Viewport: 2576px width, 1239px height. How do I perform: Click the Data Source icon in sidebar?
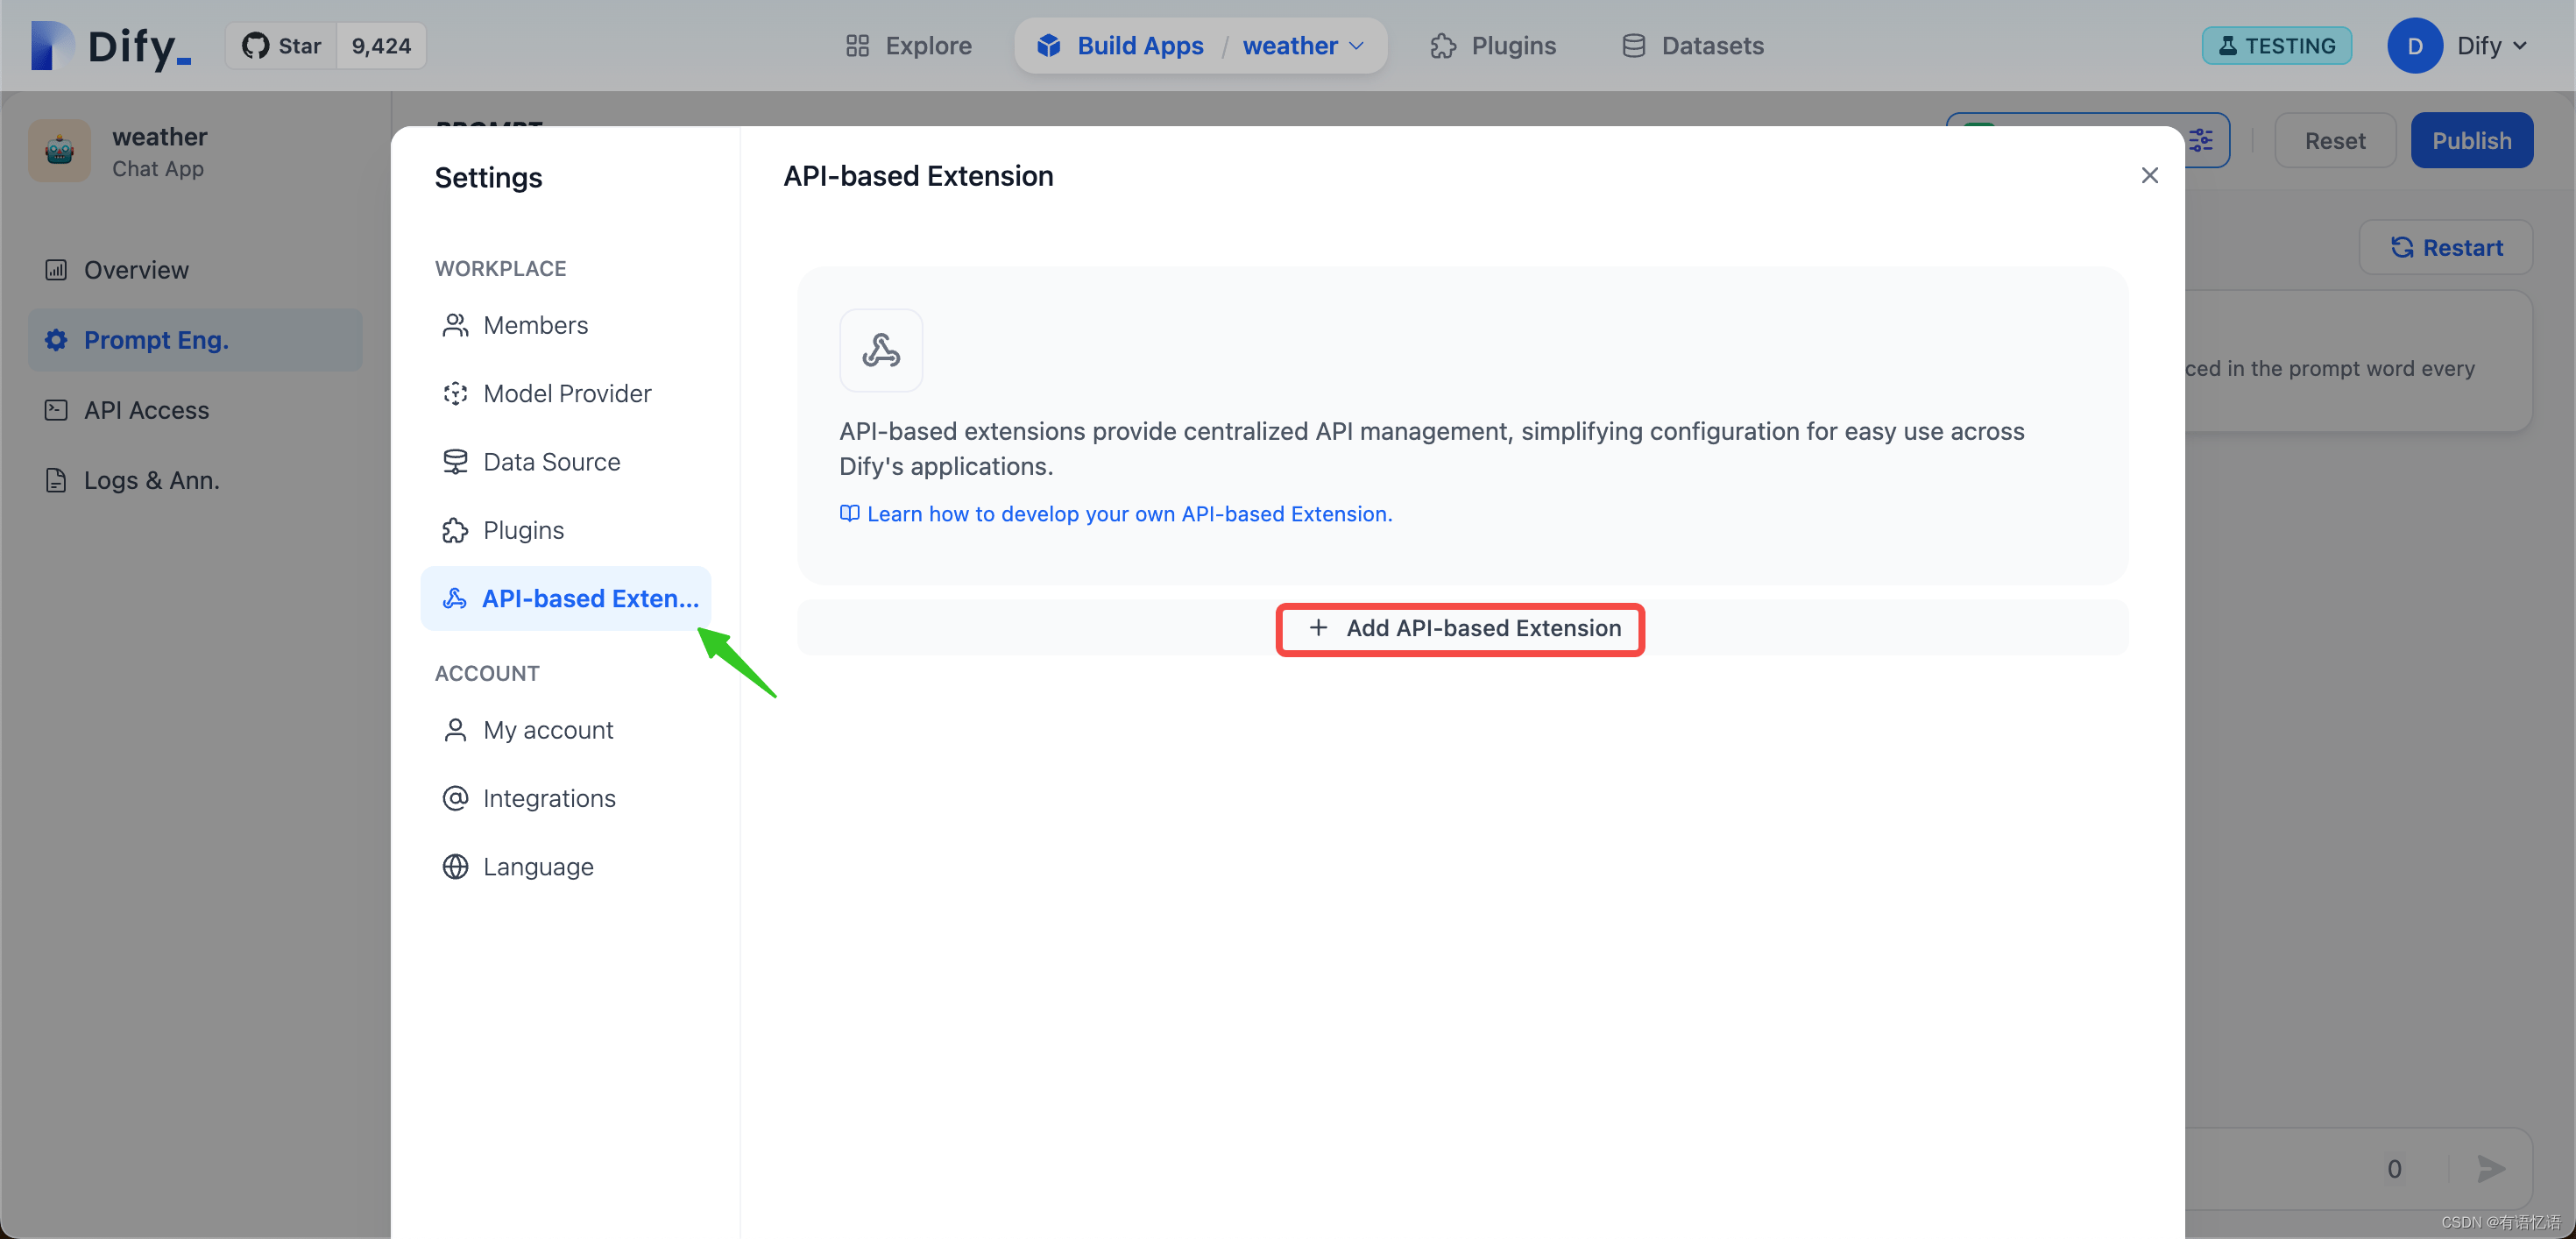(454, 462)
